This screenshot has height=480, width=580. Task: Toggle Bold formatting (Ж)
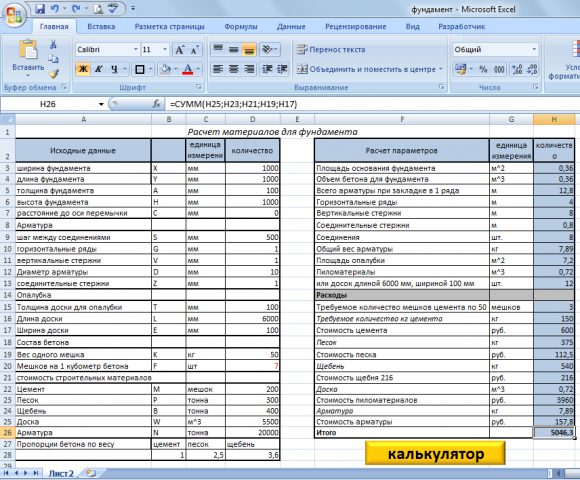click(83, 69)
